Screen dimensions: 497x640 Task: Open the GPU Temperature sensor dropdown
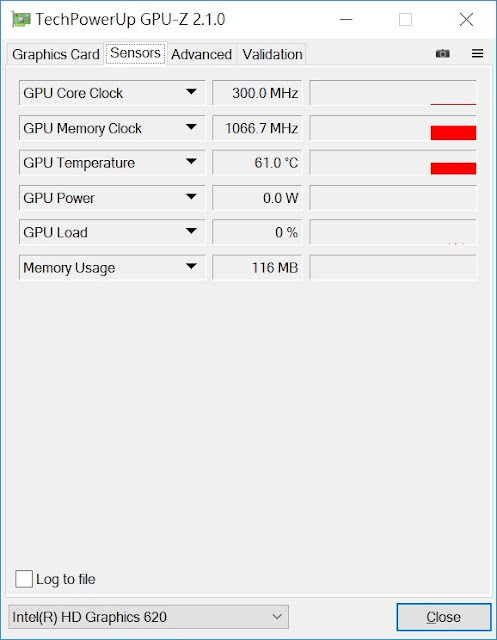click(112, 162)
